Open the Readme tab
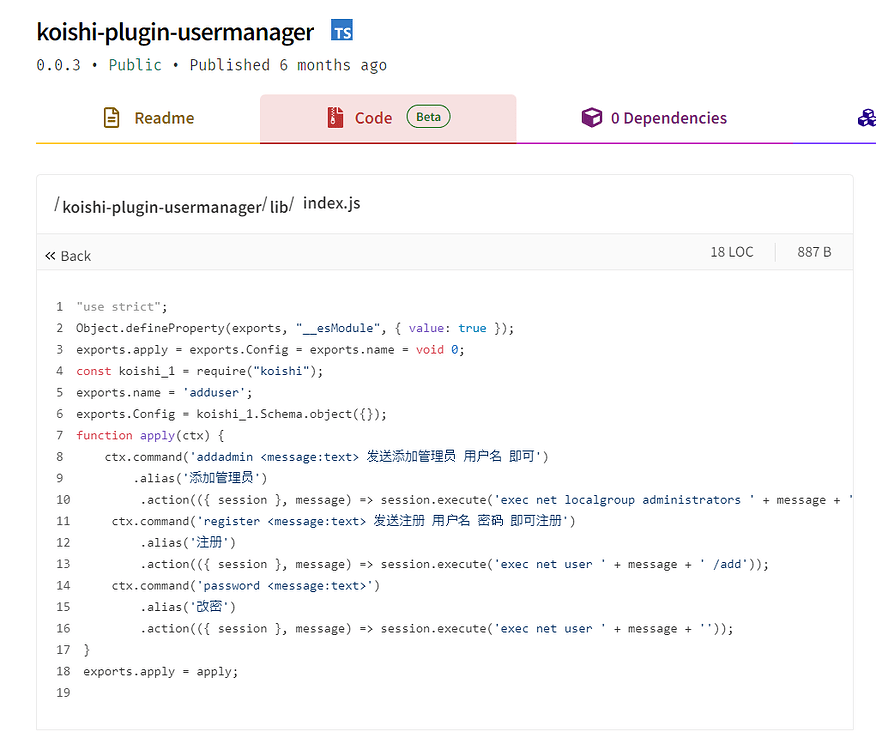876x750 pixels. tap(148, 118)
